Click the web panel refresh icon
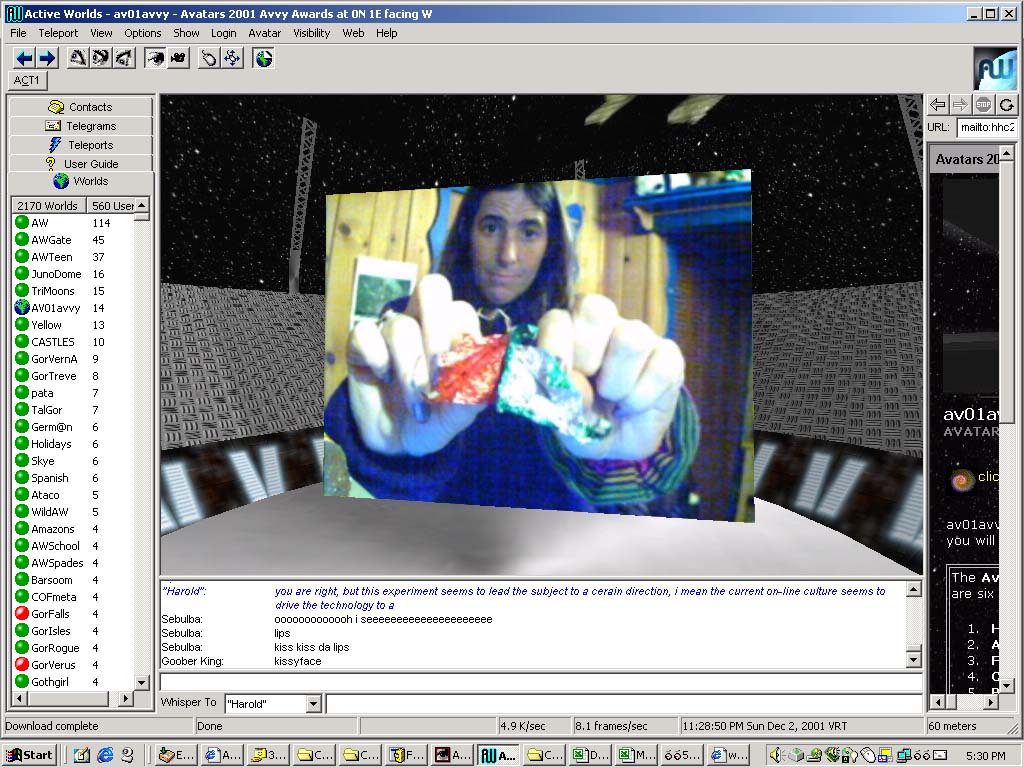Image resolution: width=1024 pixels, height=768 pixels. [1006, 104]
